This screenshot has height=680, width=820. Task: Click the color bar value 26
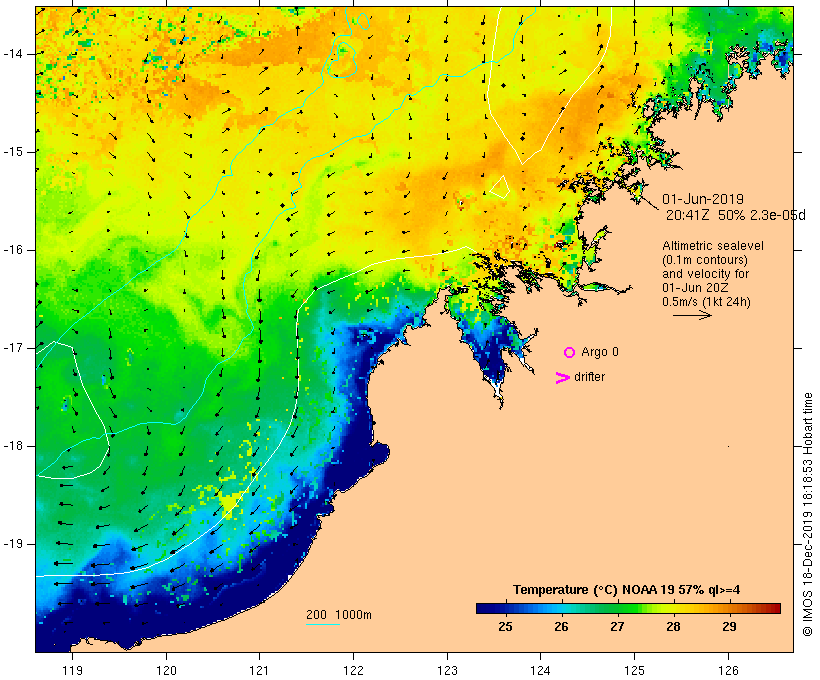click(x=561, y=627)
